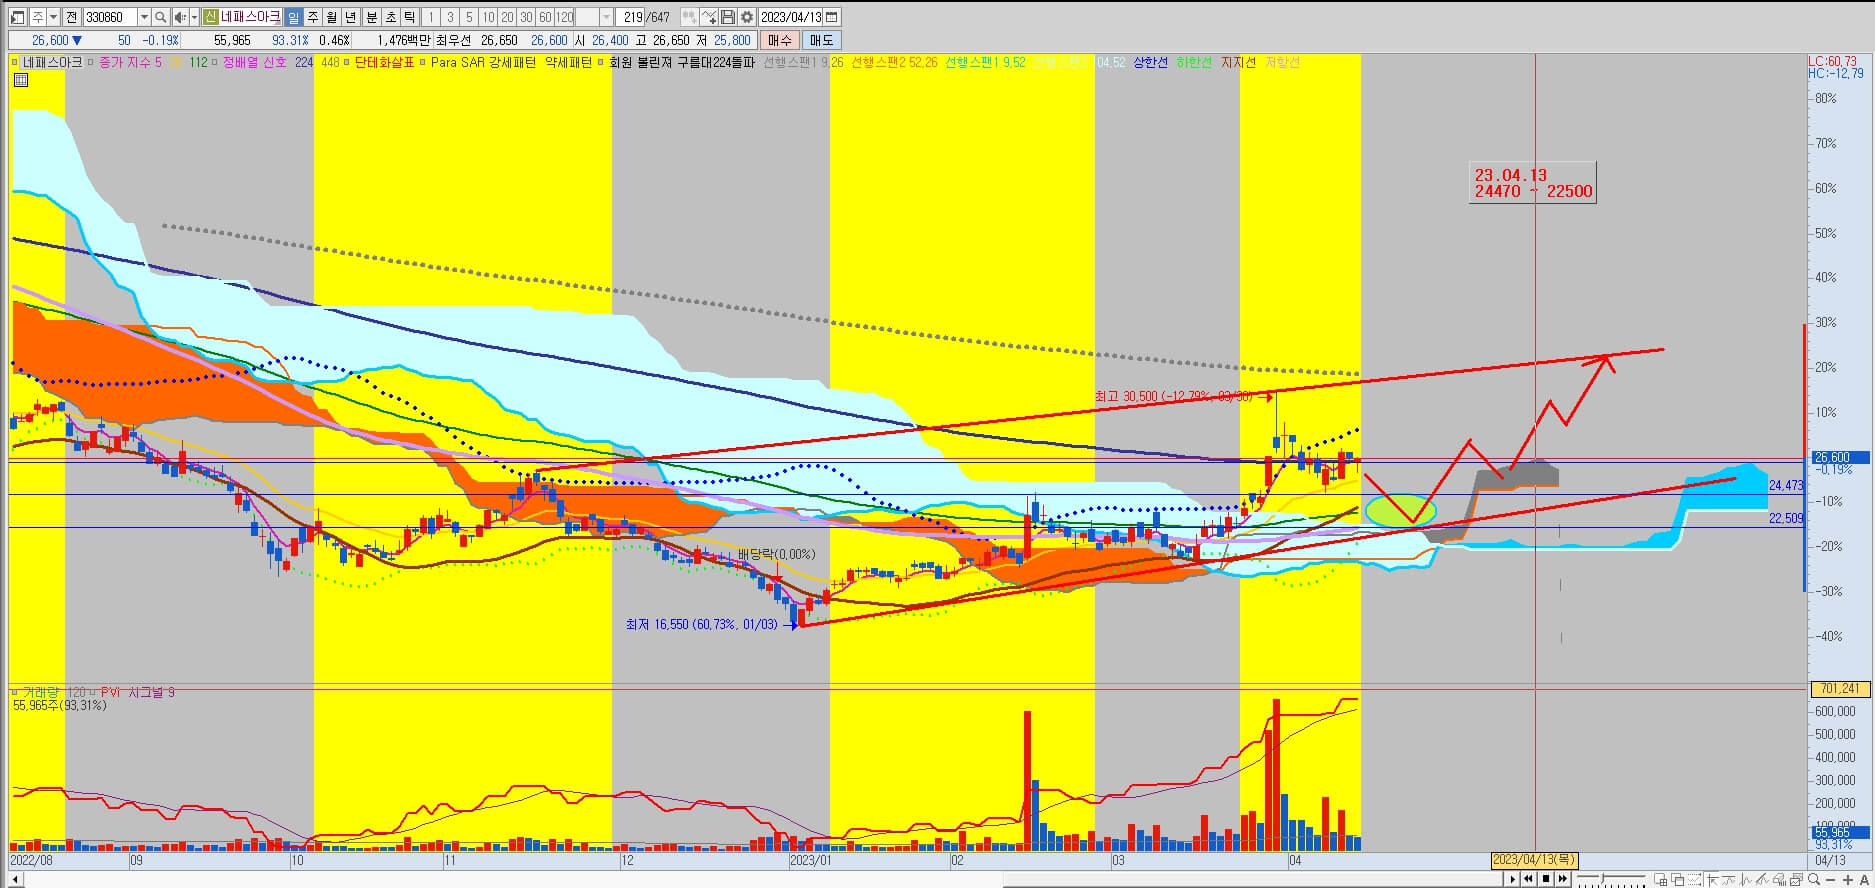
Task: Click the grayed icon before the add indicator icon
Action: click(x=689, y=17)
